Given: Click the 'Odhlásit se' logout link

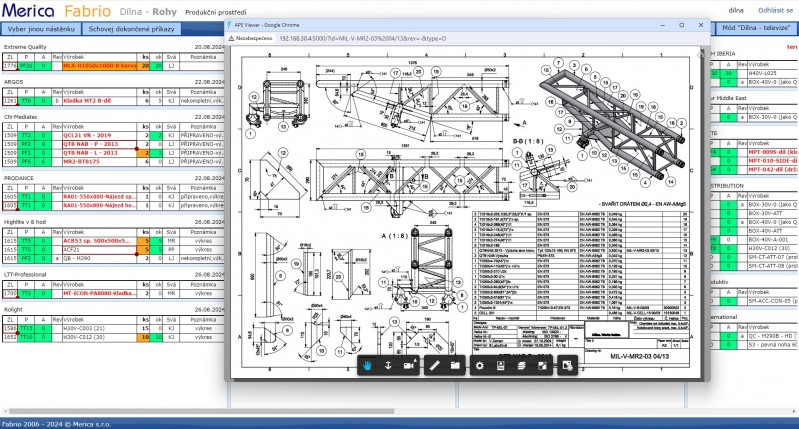Looking at the screenshot, I should point(776,9).
